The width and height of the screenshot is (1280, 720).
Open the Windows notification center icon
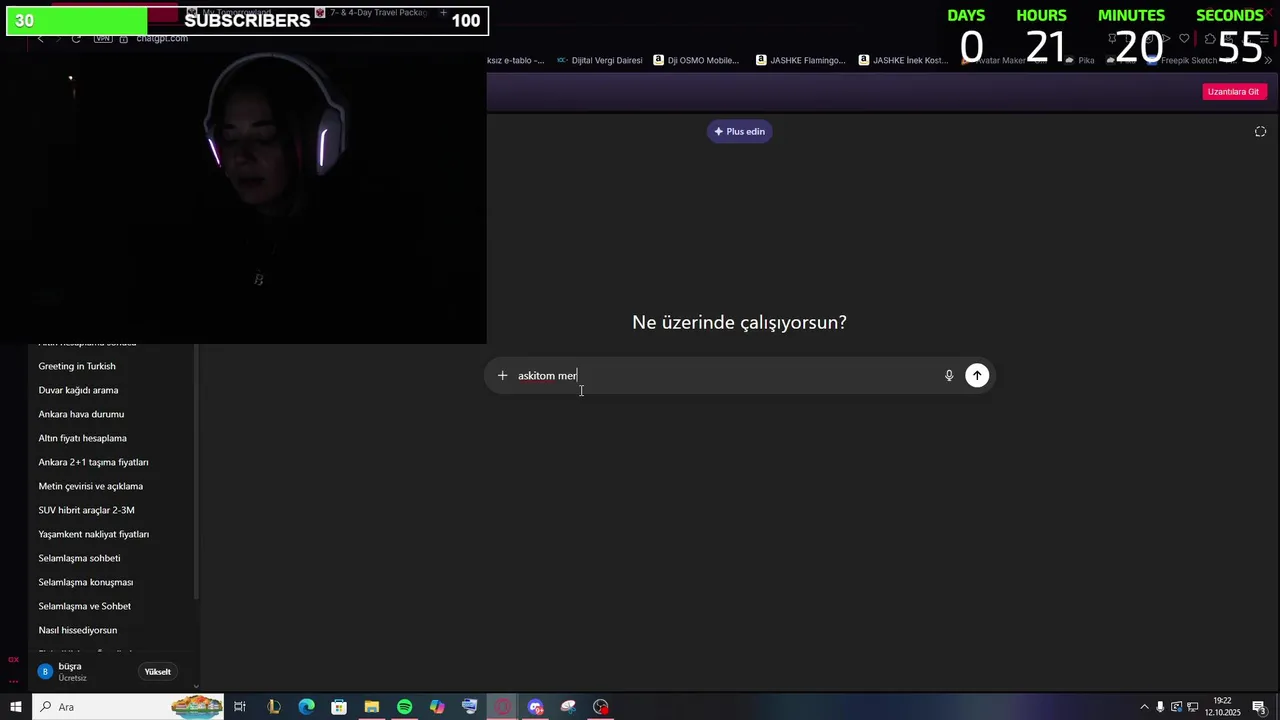(x=1260, y=707)
